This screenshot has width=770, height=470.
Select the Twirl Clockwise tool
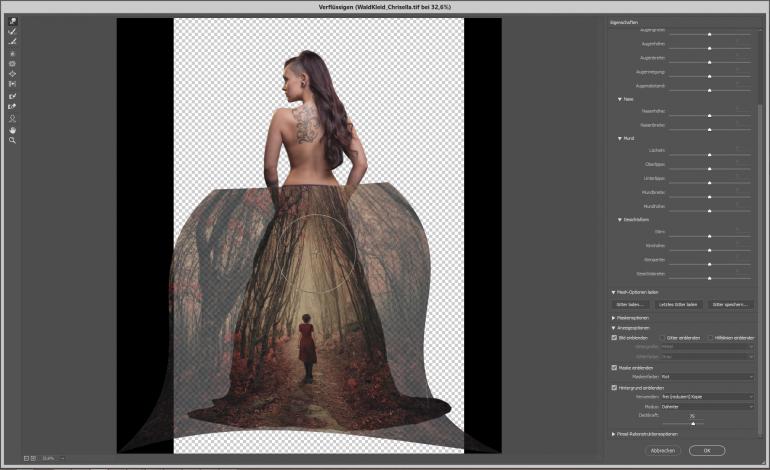point(12,54)
